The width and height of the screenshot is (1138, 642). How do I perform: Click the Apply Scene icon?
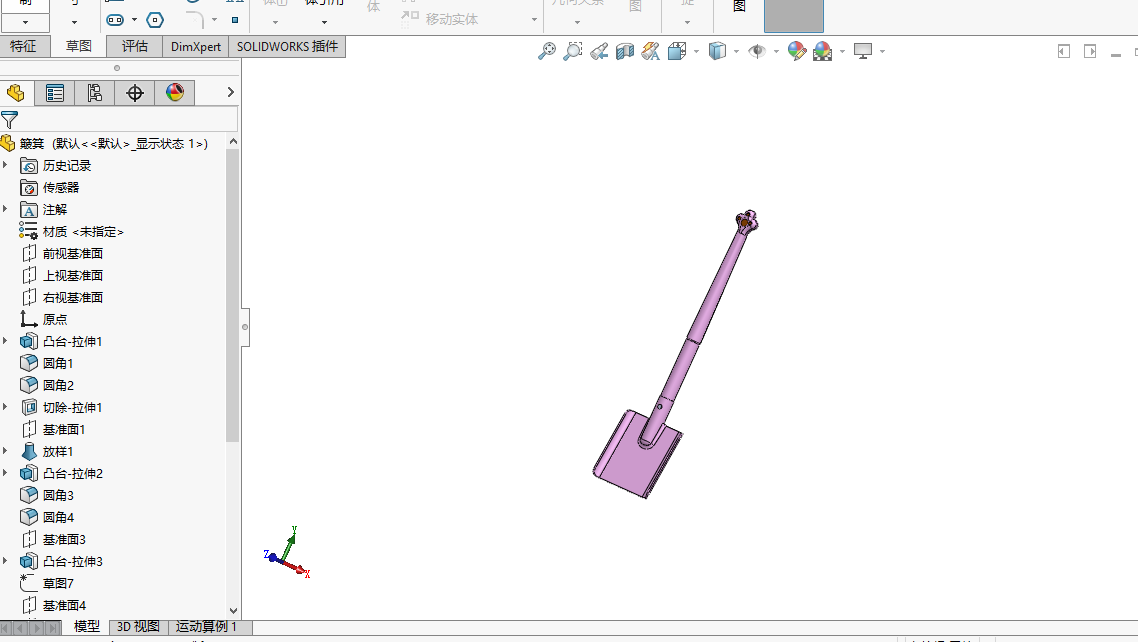coord(822,51)
